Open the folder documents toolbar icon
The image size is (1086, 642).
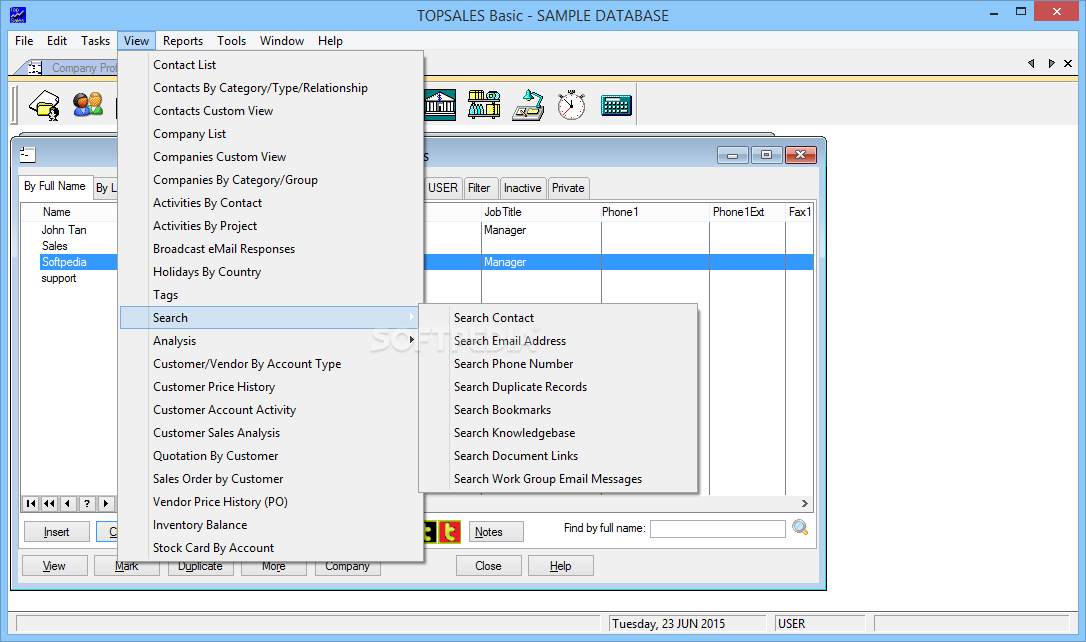(44, 105)
